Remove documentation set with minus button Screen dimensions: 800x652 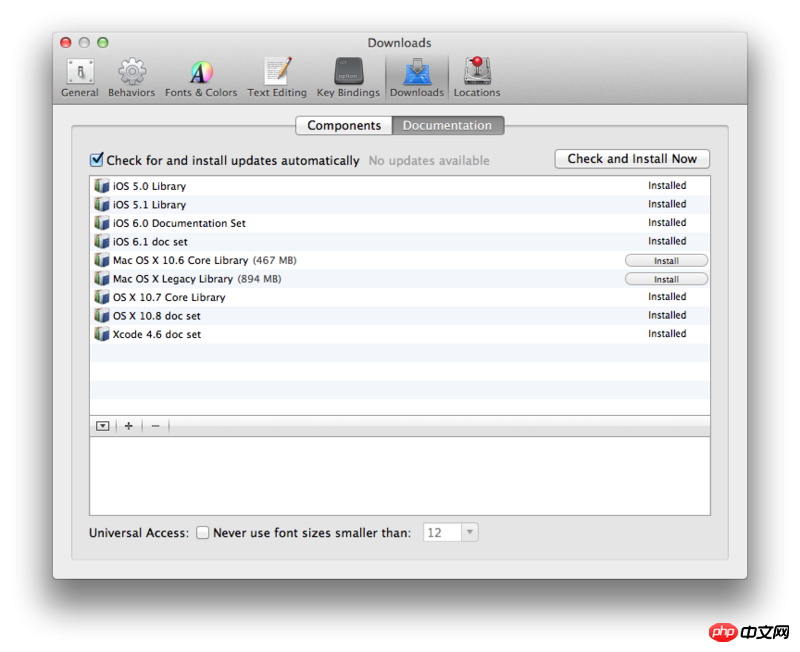pyautogui.click(x=156, y=425)
